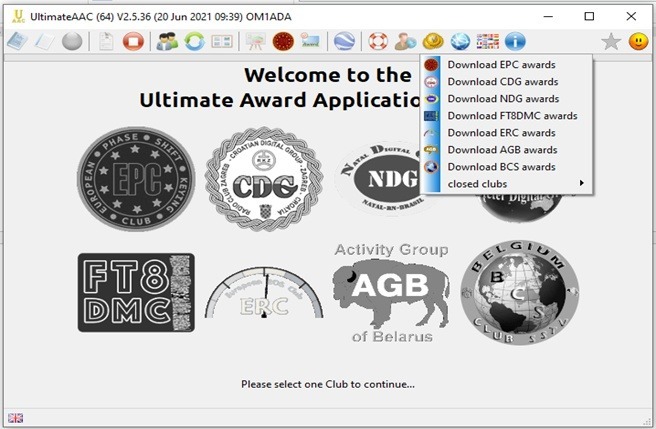
Task: Click the dark red EPC seal toolbar icon
Action: click(x=283, y=41)
